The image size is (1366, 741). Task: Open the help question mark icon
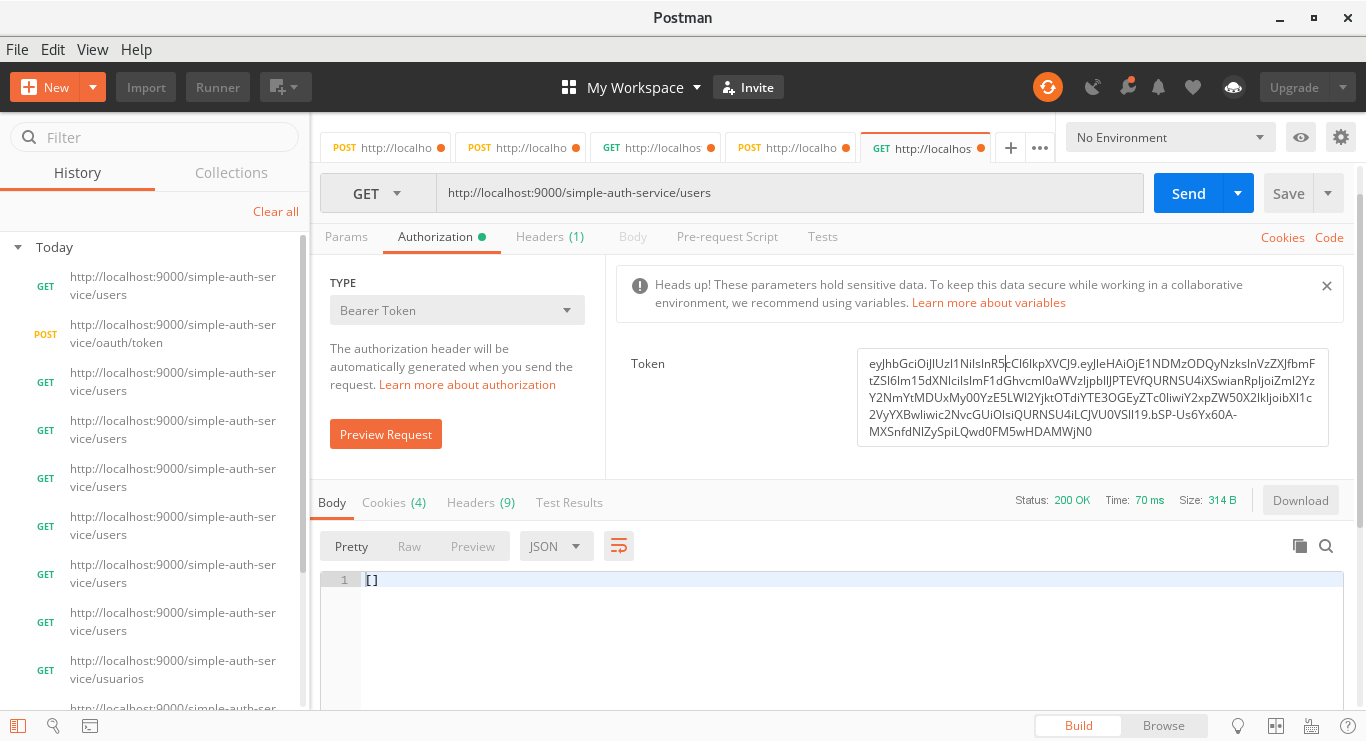tap(1347, 726)
